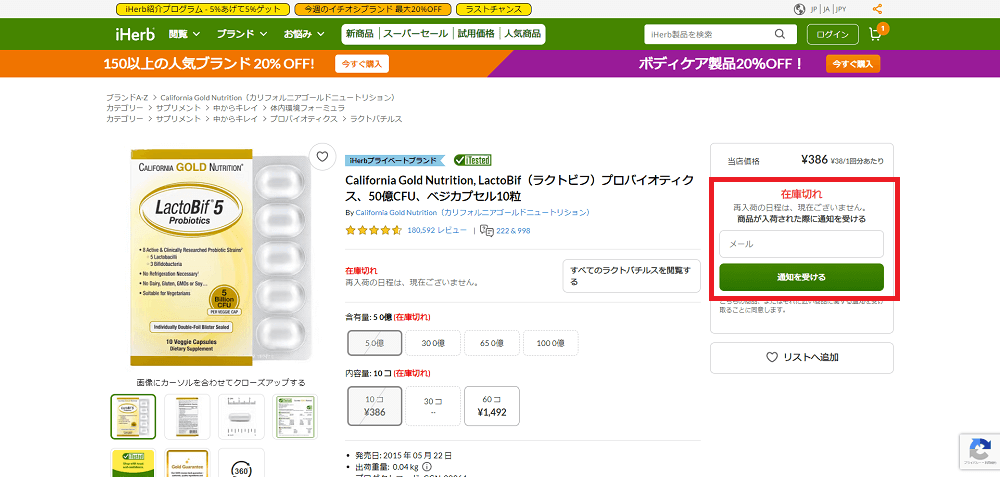Select the 30億 CFU option
1000x477 pixels.
click(433, 343)
